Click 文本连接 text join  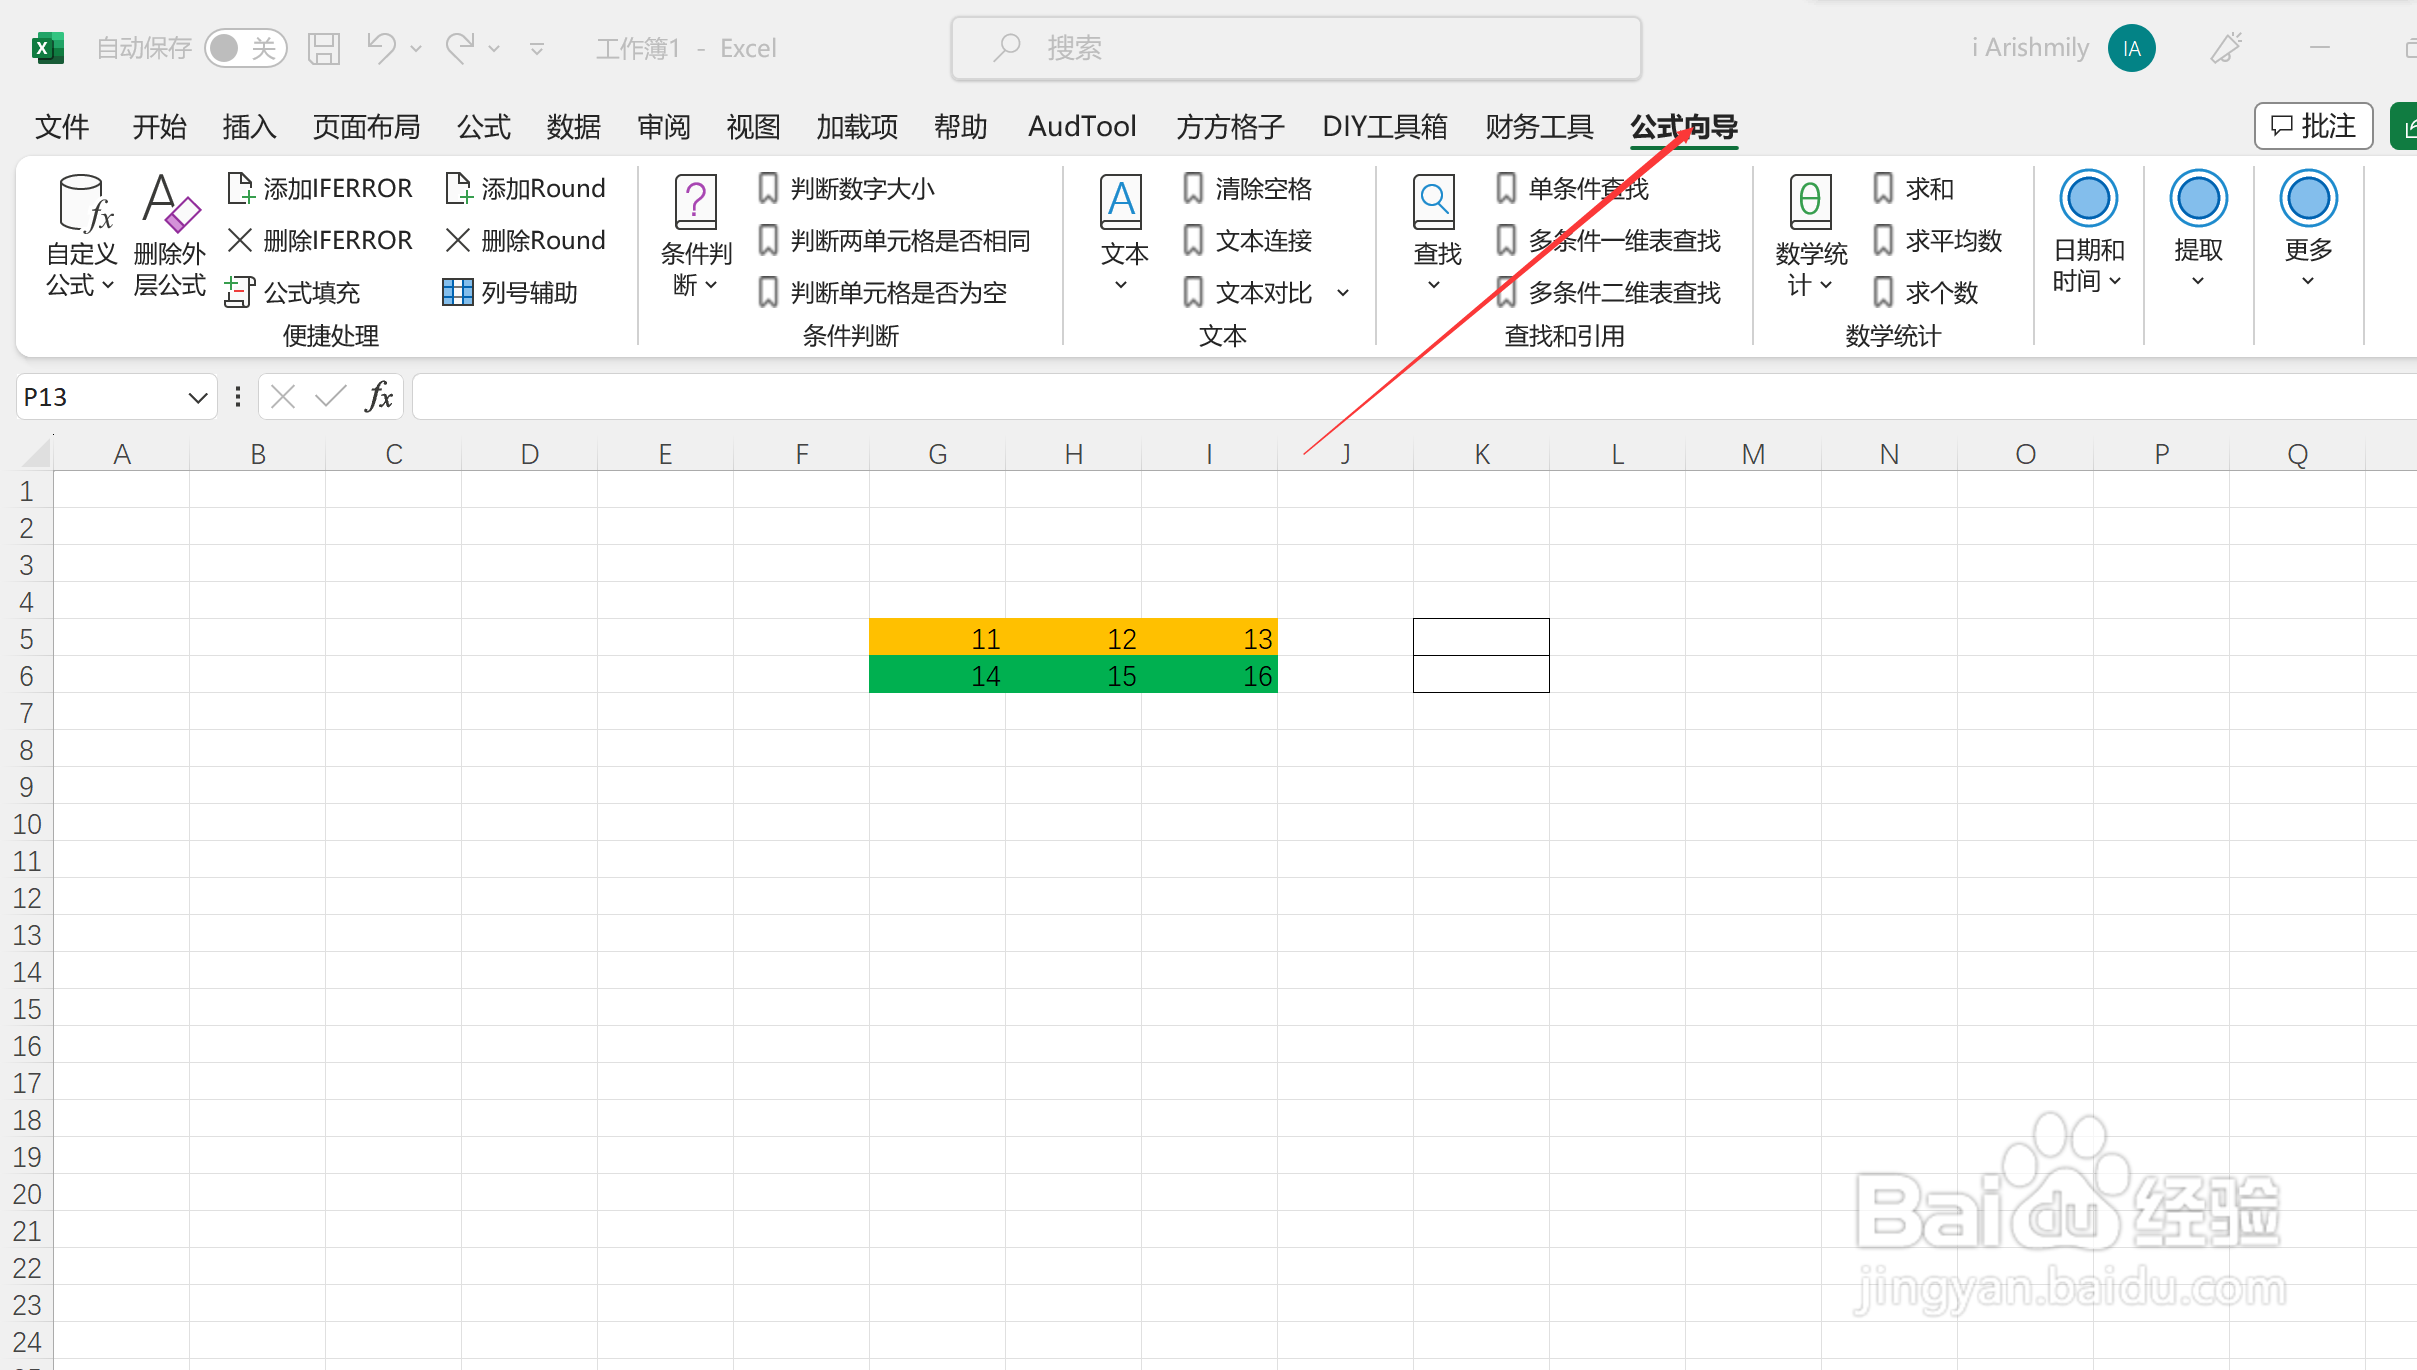[x=1247, y=240]
